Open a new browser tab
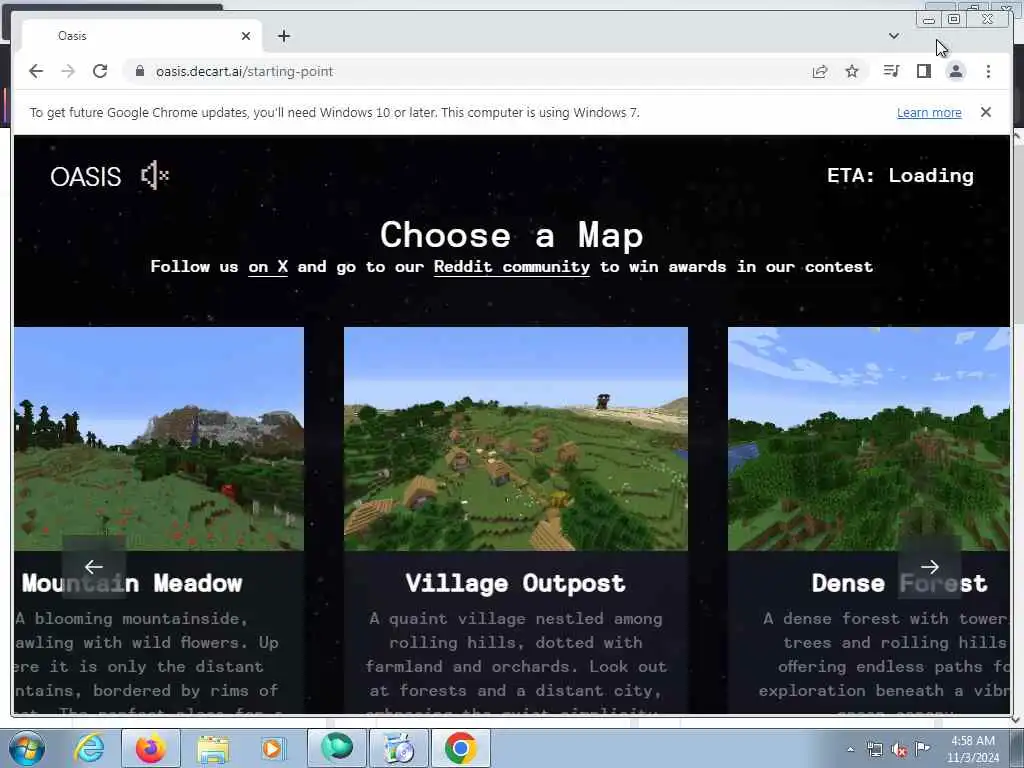This screenshot has height=768, width=1024. click(283, 36)
